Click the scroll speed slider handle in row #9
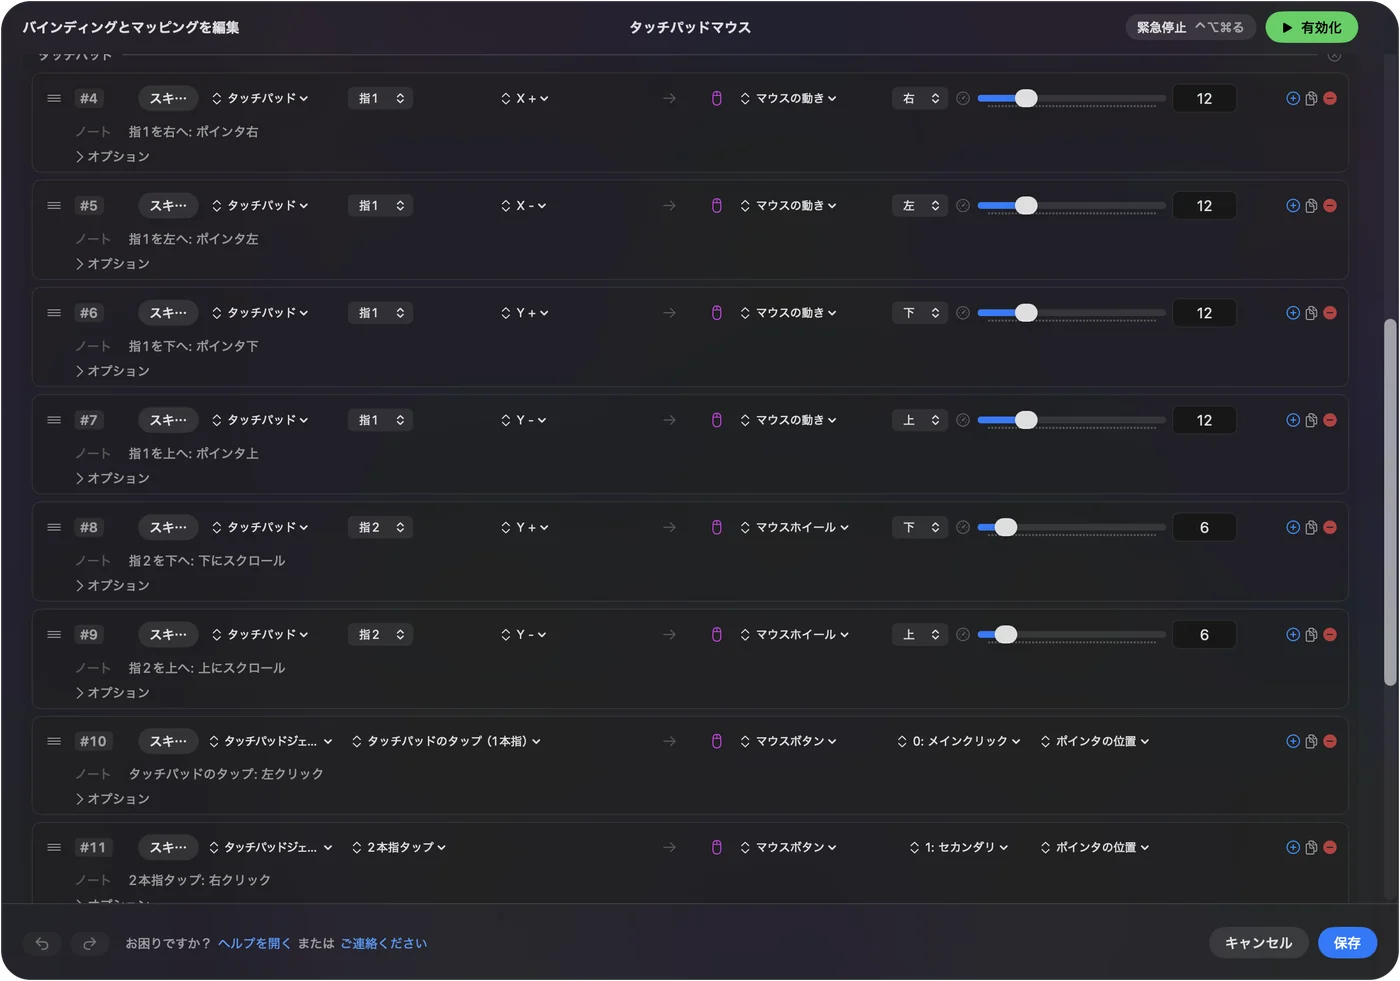Viewport: 1400px width, 981px height. (1006, 635)
